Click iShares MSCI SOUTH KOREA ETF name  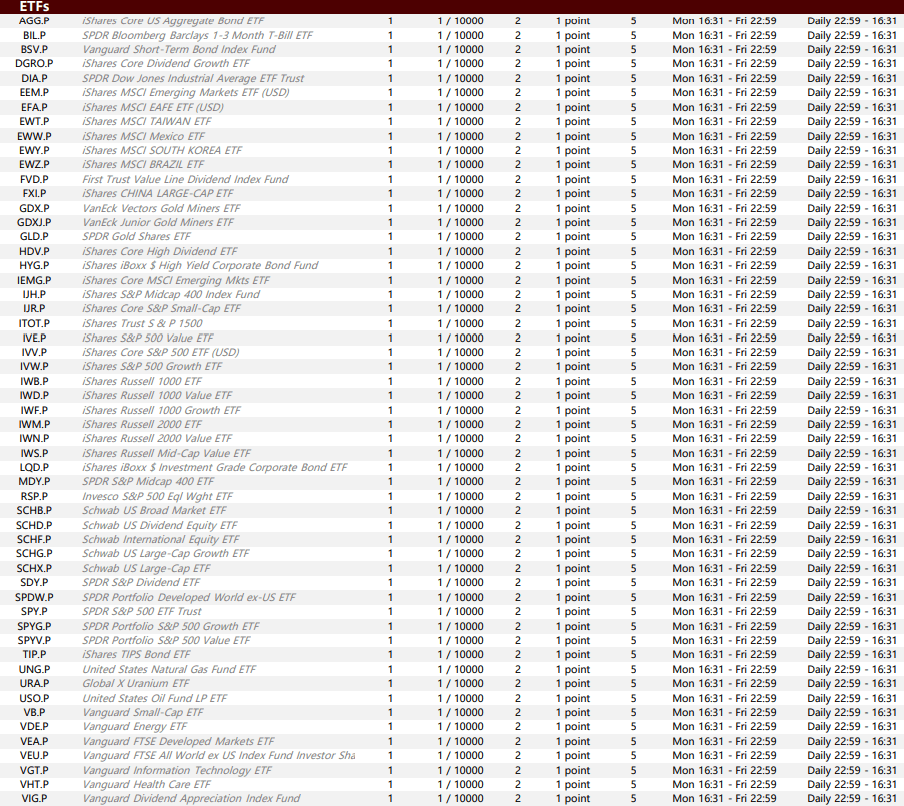tap(162, 150)
